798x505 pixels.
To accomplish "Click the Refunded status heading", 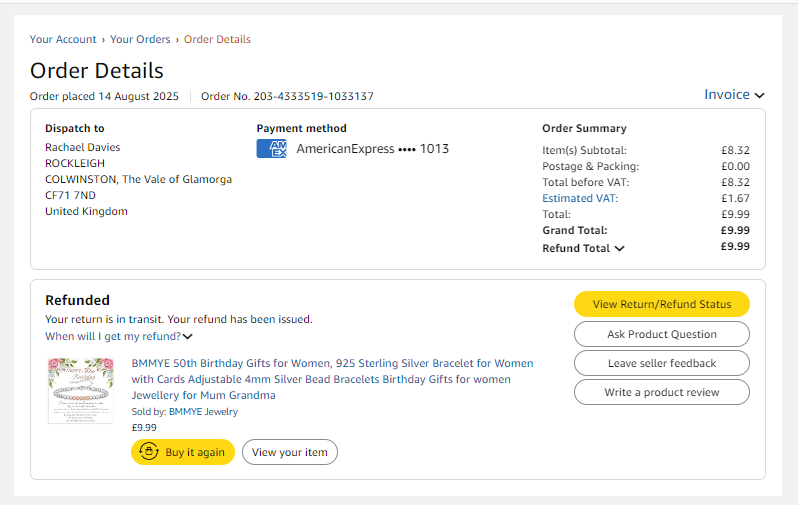I will [77, 300].
